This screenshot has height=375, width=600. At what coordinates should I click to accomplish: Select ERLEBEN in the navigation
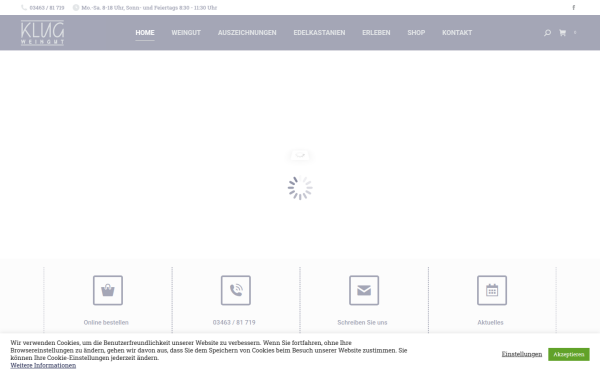376,33
